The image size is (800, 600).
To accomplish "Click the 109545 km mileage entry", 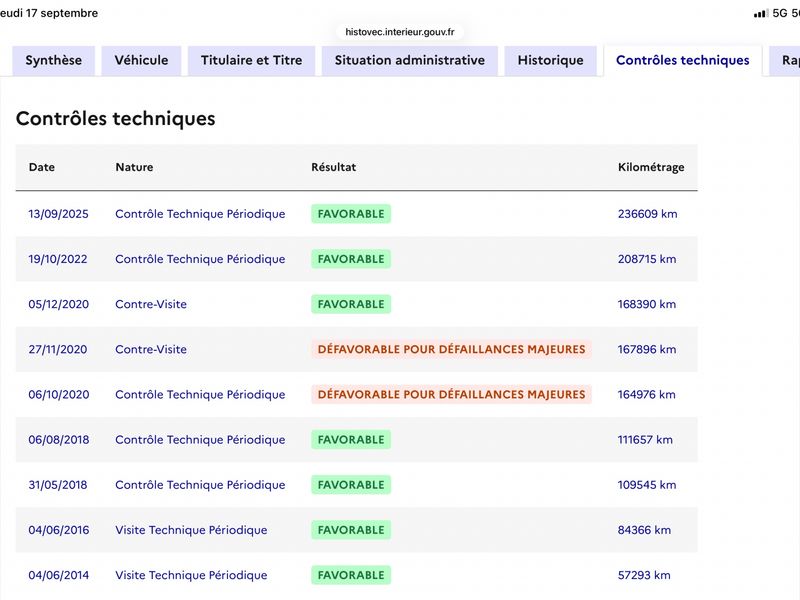I will click(x=647, y=485).
